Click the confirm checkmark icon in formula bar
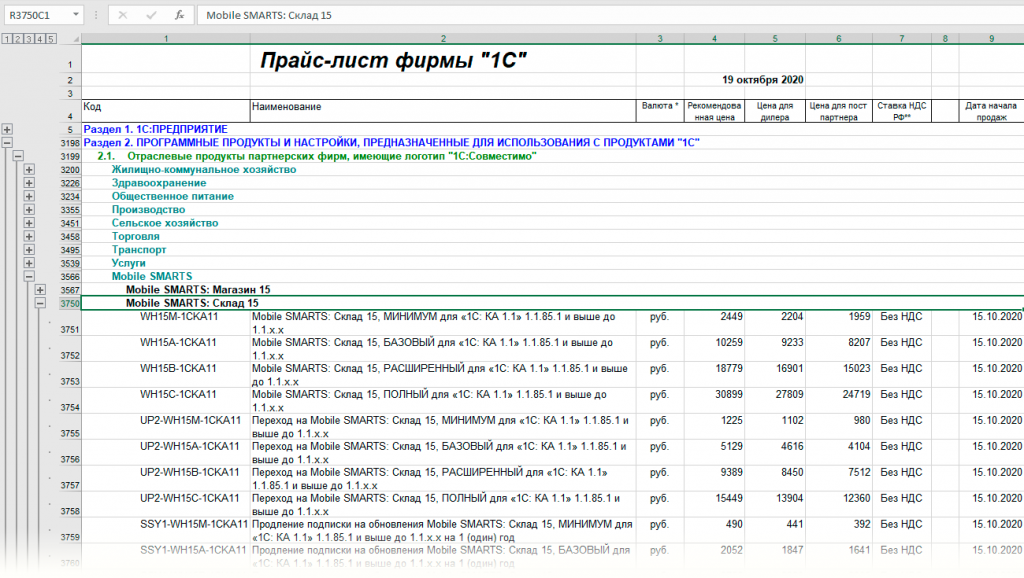 point(151,15)
